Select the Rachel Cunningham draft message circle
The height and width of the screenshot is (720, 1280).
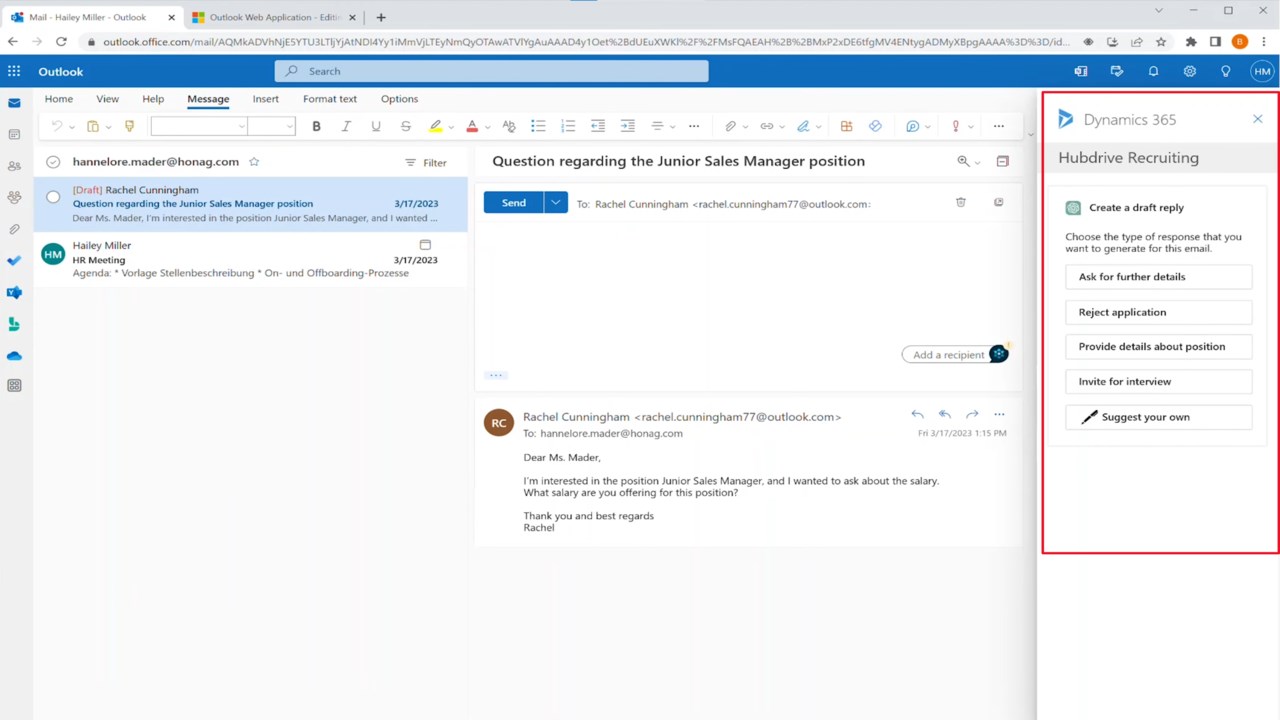pos(53,197)
